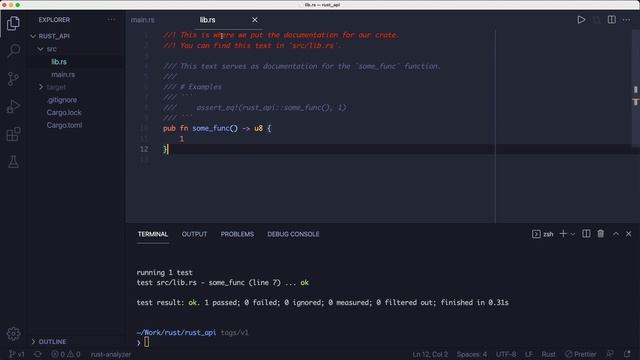Switch to the DEBUG CONSOLE tab
640x360 pixels.
click(x=293, y=234)
